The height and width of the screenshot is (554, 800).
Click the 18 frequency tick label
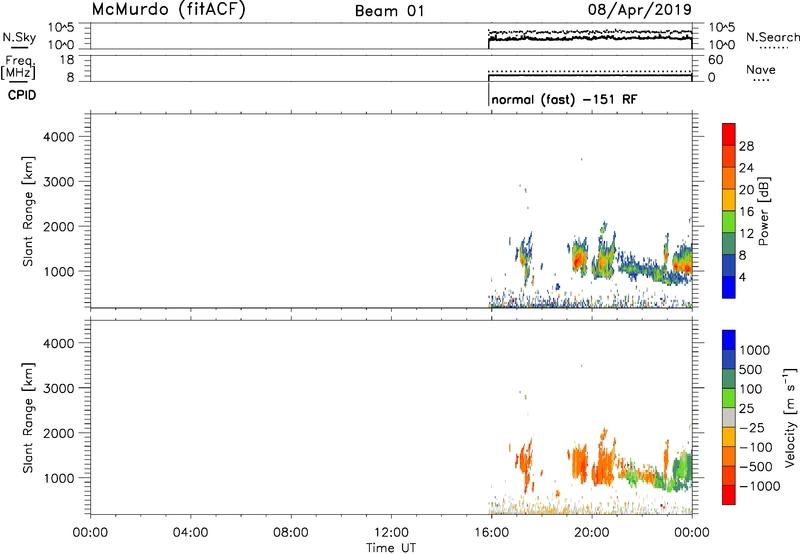click(67, 60)
